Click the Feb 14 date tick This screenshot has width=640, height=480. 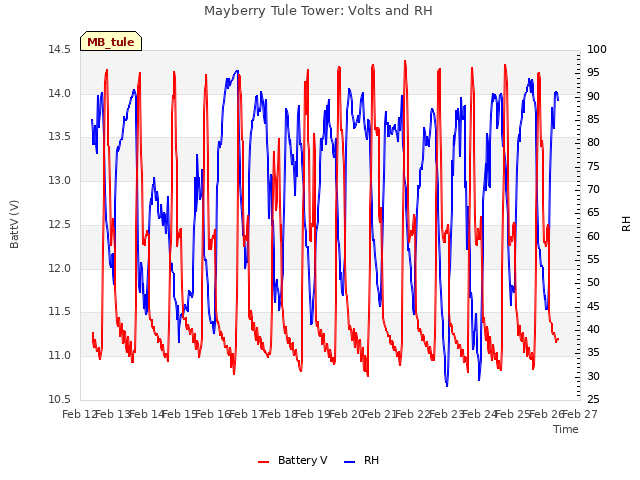[x=146, y=415]
